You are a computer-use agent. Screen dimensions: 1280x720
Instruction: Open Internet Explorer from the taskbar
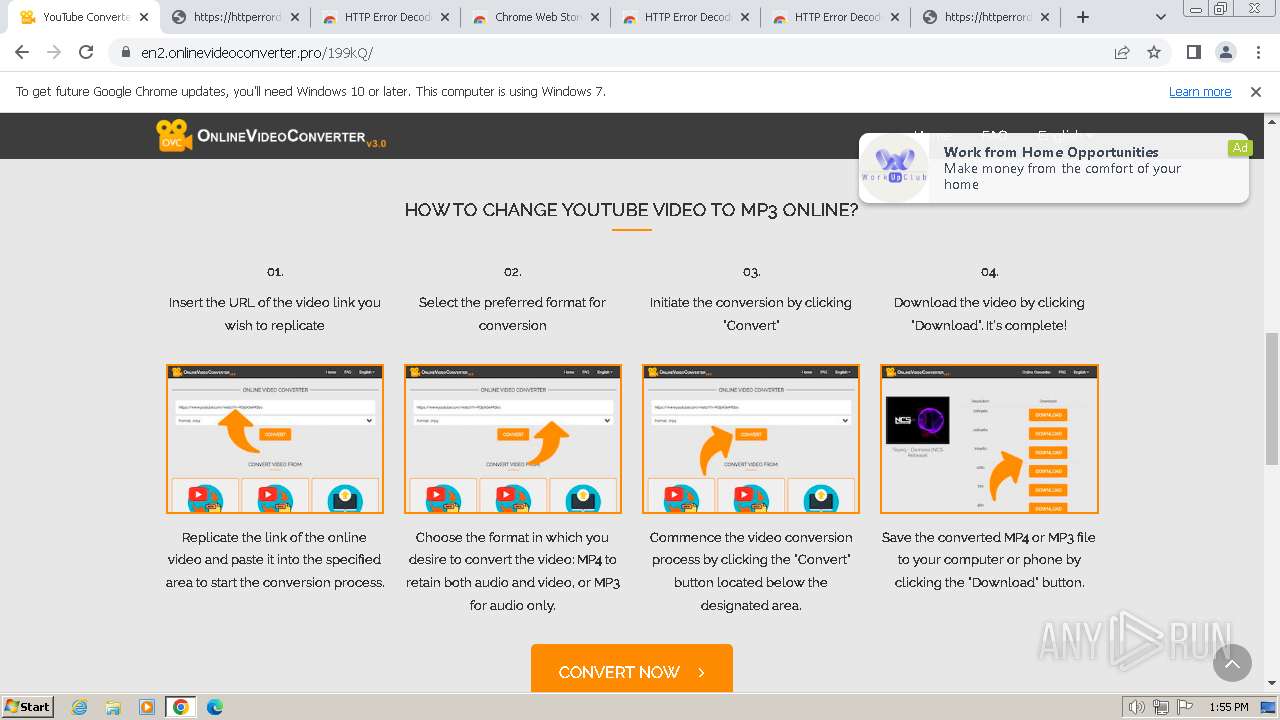80,707
